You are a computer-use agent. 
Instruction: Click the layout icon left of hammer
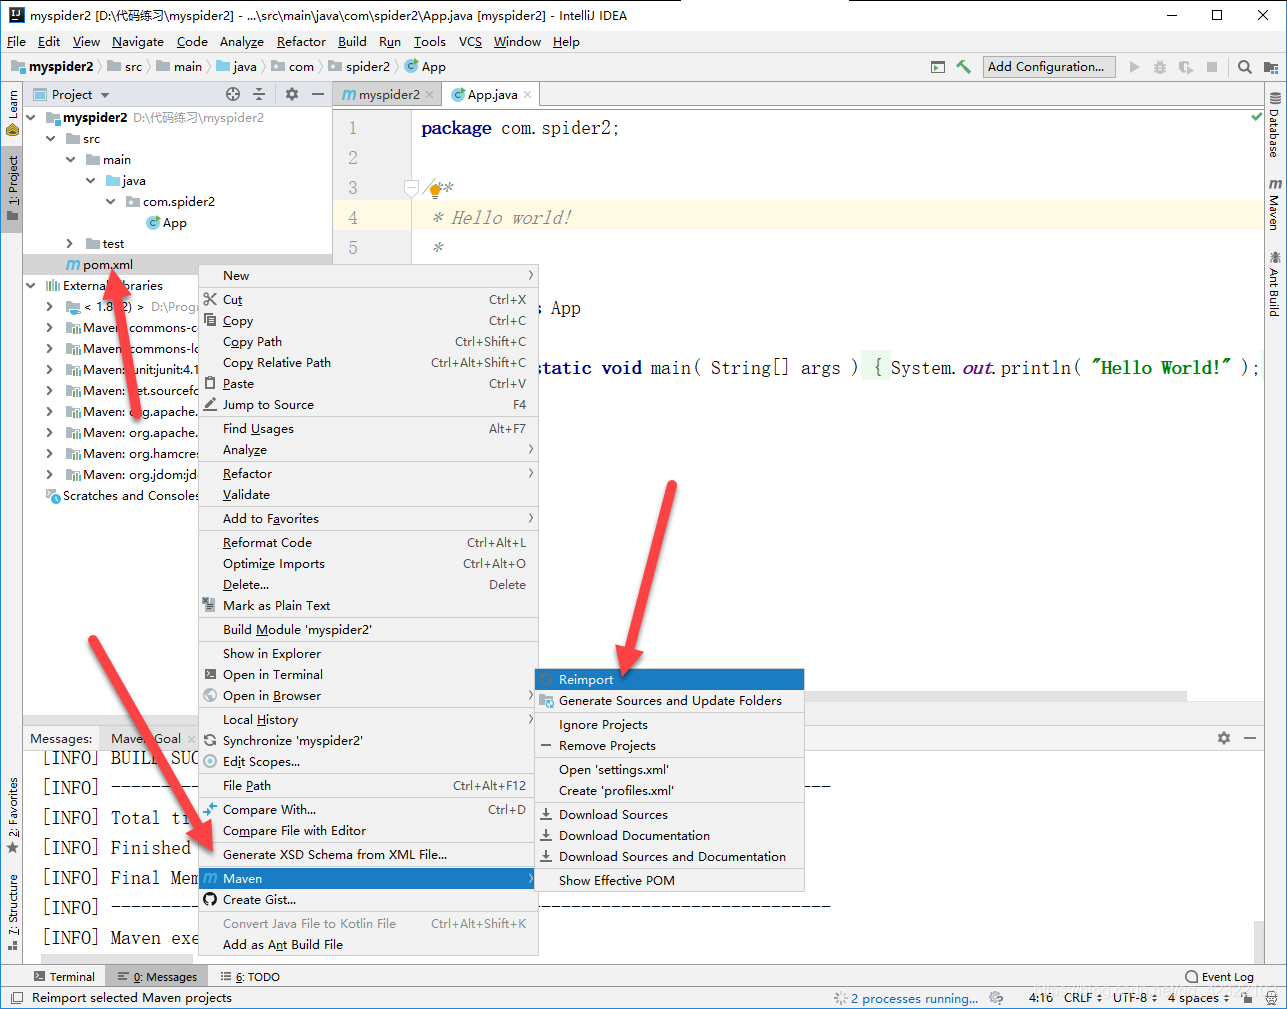938,67
